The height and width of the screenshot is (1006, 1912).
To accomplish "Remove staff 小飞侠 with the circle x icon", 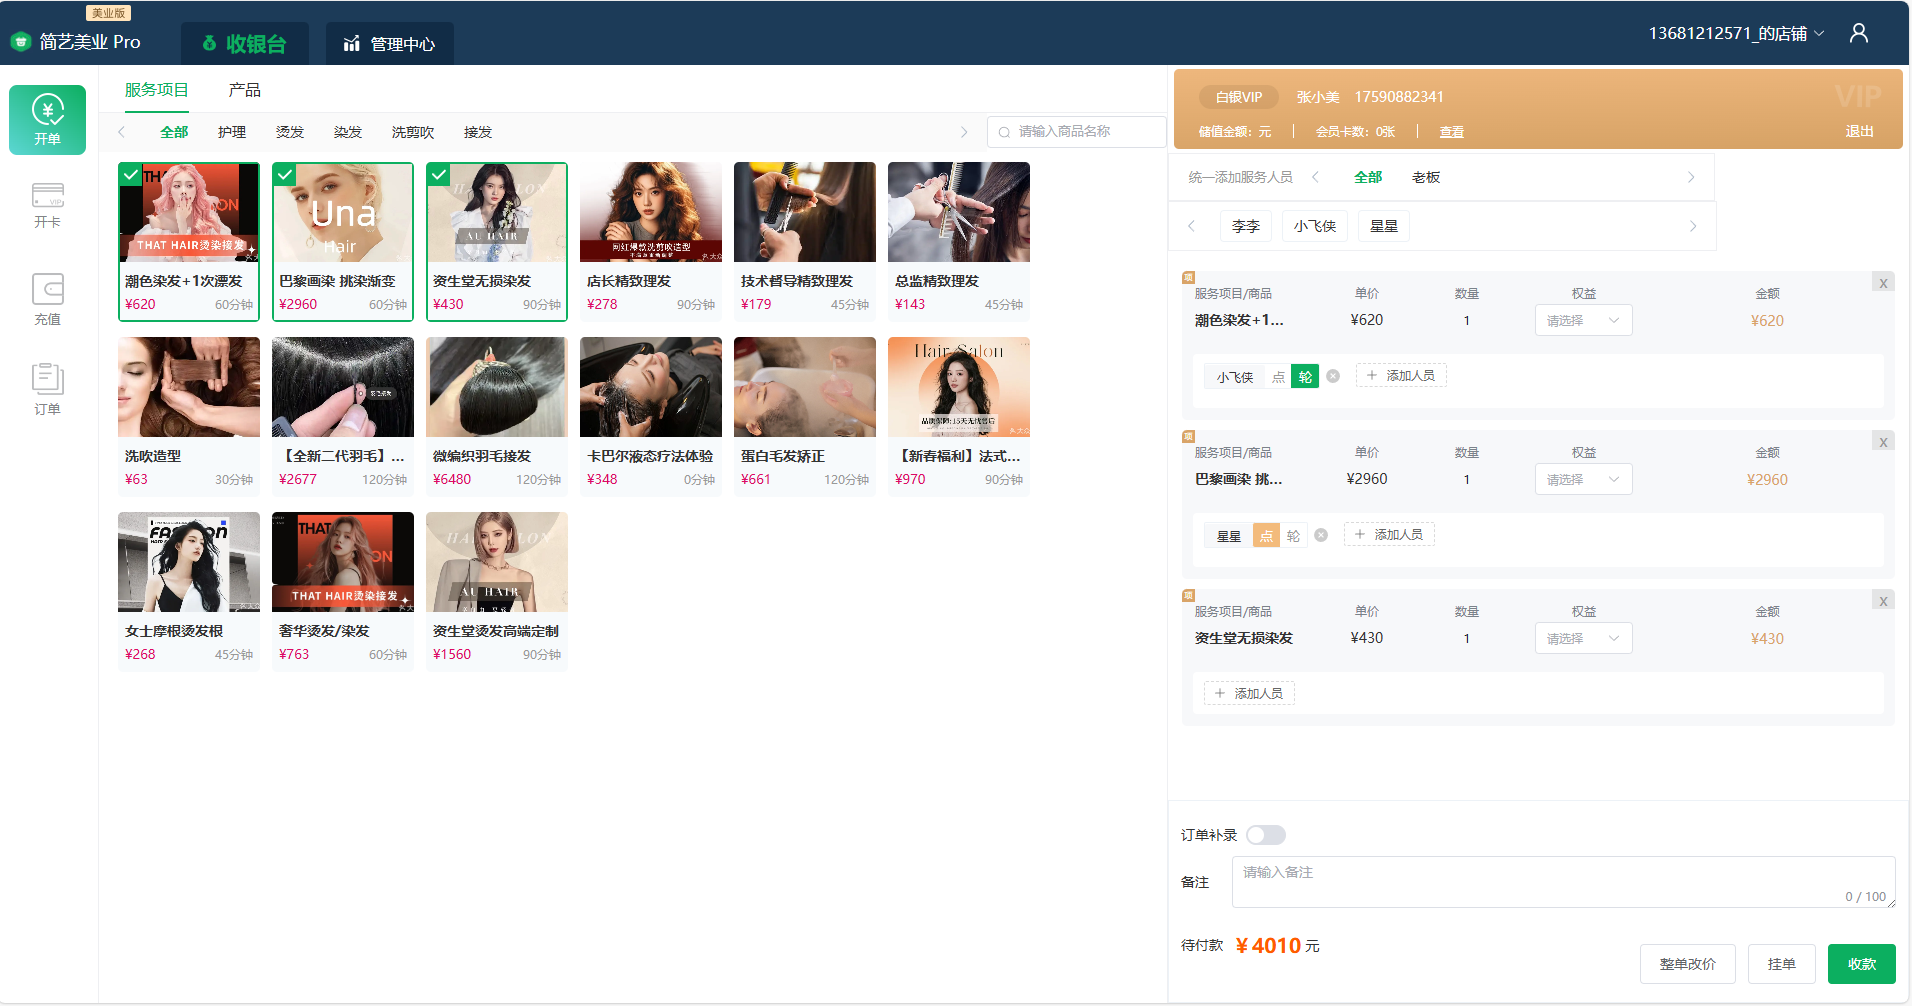I will pyautogui.click(x=1333, y=376).
